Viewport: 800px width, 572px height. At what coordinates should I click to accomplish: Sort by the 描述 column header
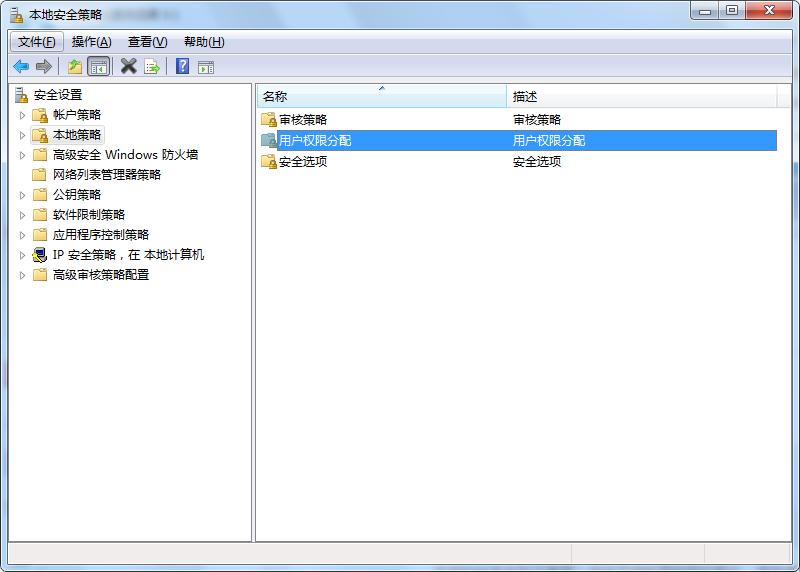pyautogui.click(x=642, y=96)
